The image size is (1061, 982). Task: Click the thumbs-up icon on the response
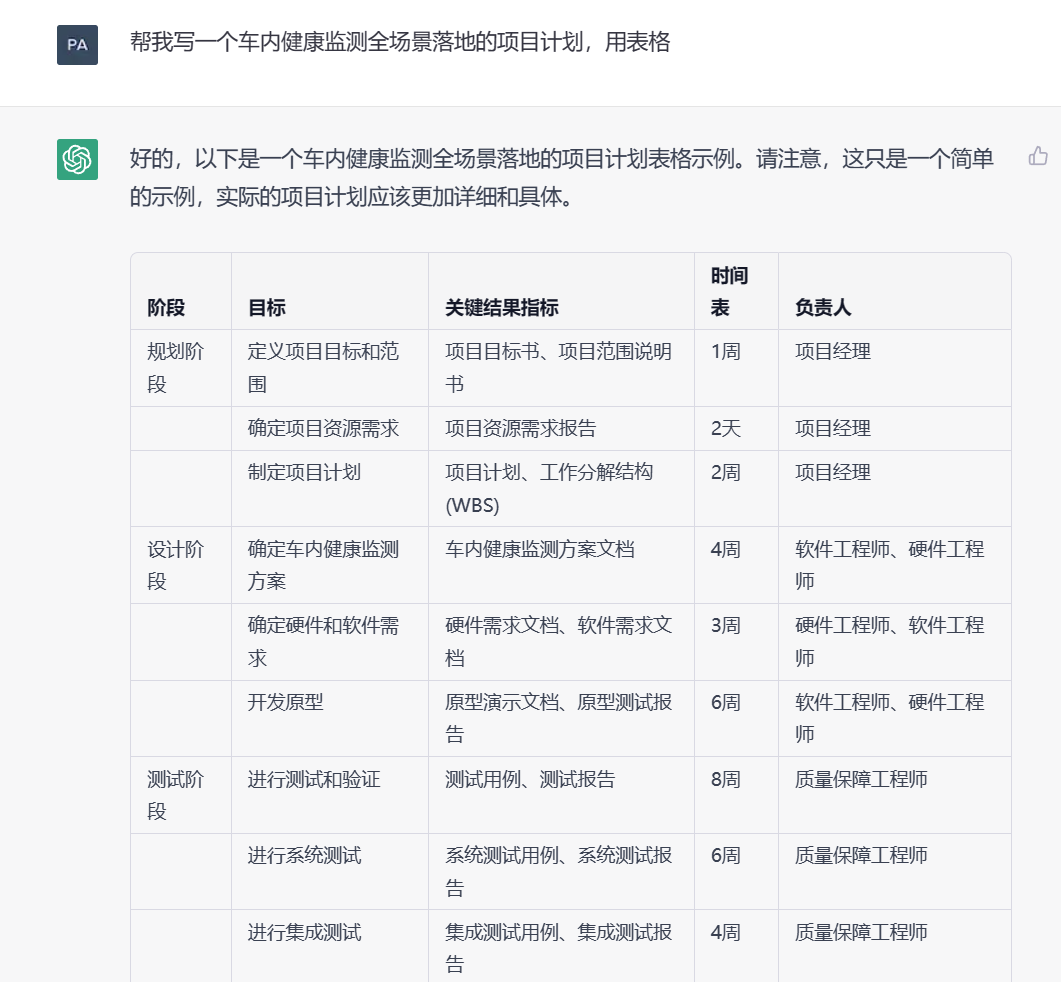1038,156
